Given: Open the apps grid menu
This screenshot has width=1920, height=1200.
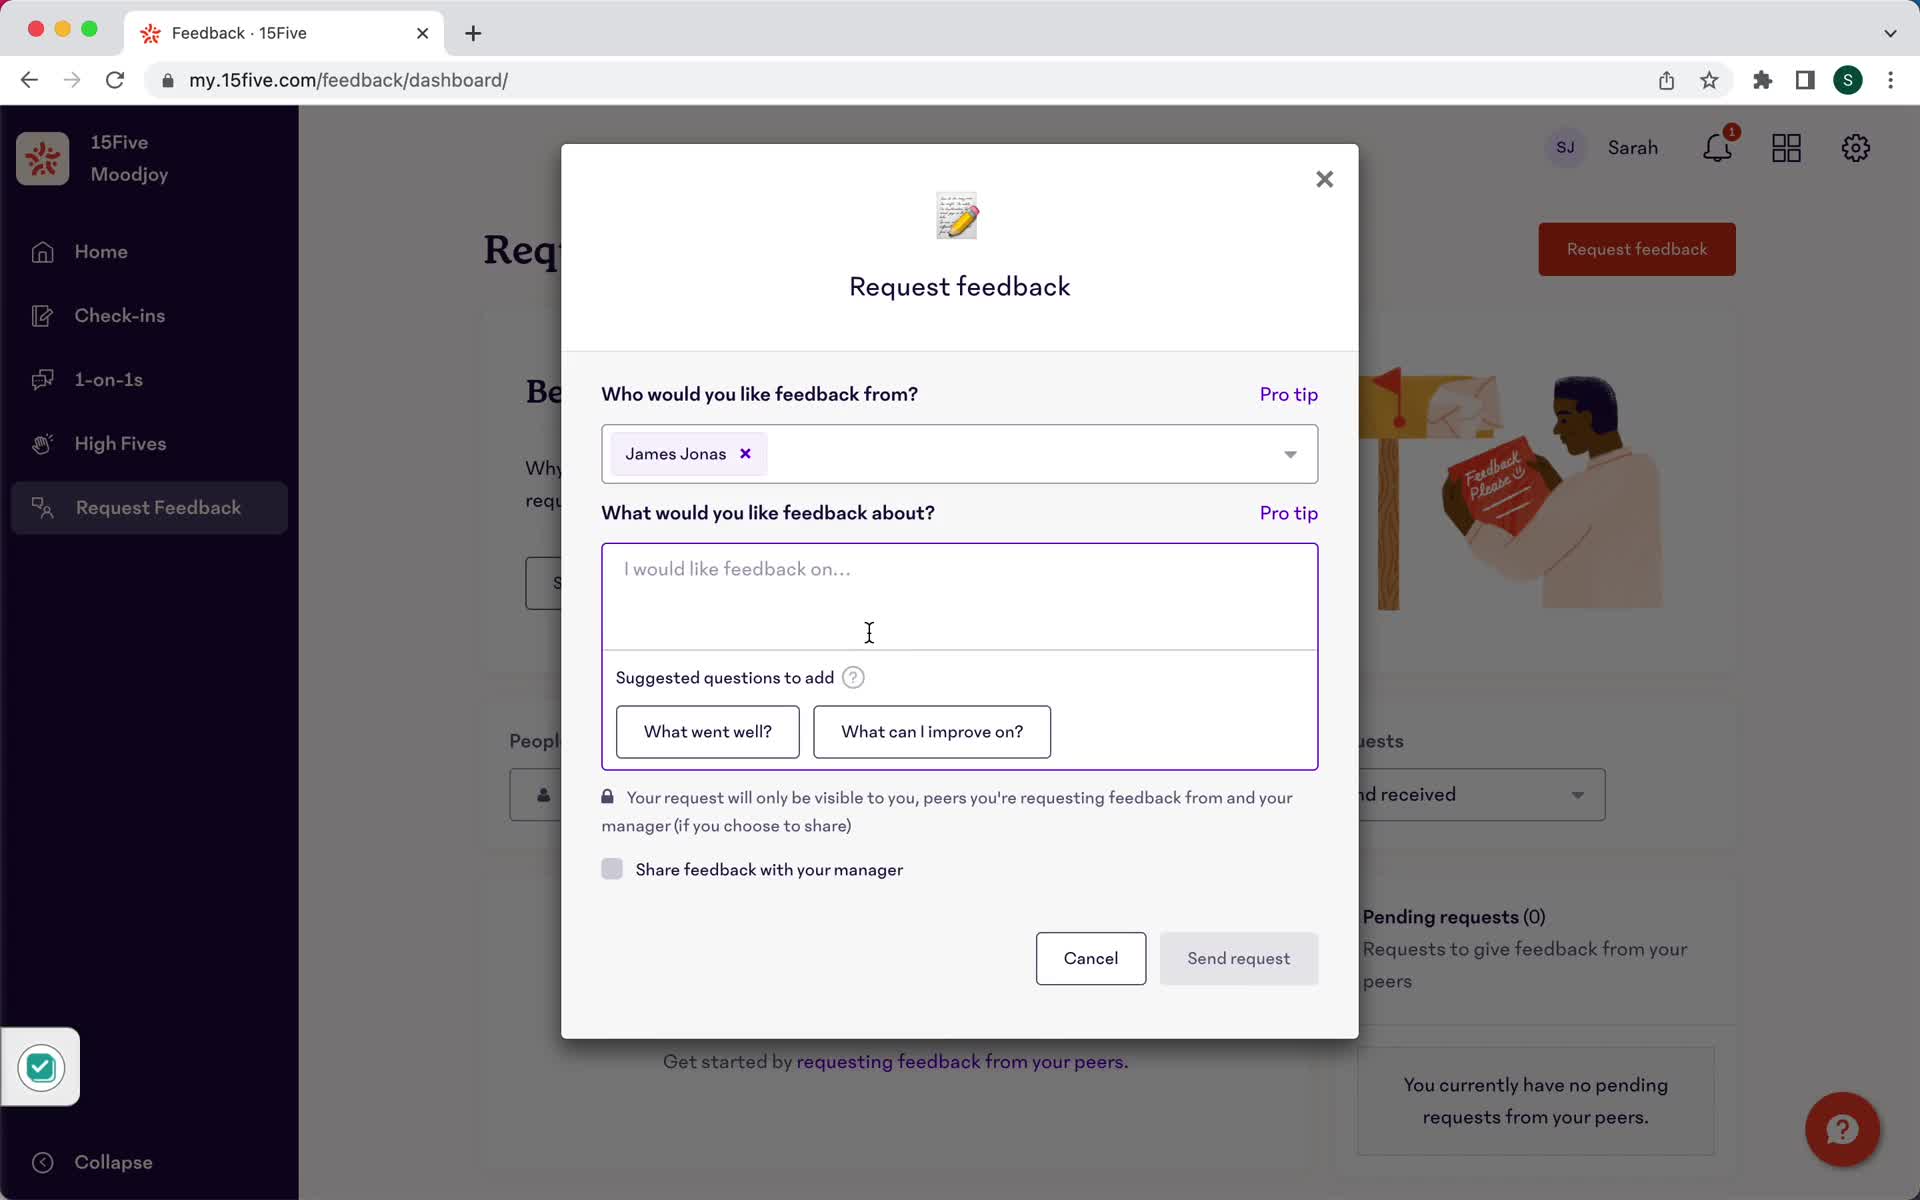Looking at the screenshot, I should click(1786, 148).
